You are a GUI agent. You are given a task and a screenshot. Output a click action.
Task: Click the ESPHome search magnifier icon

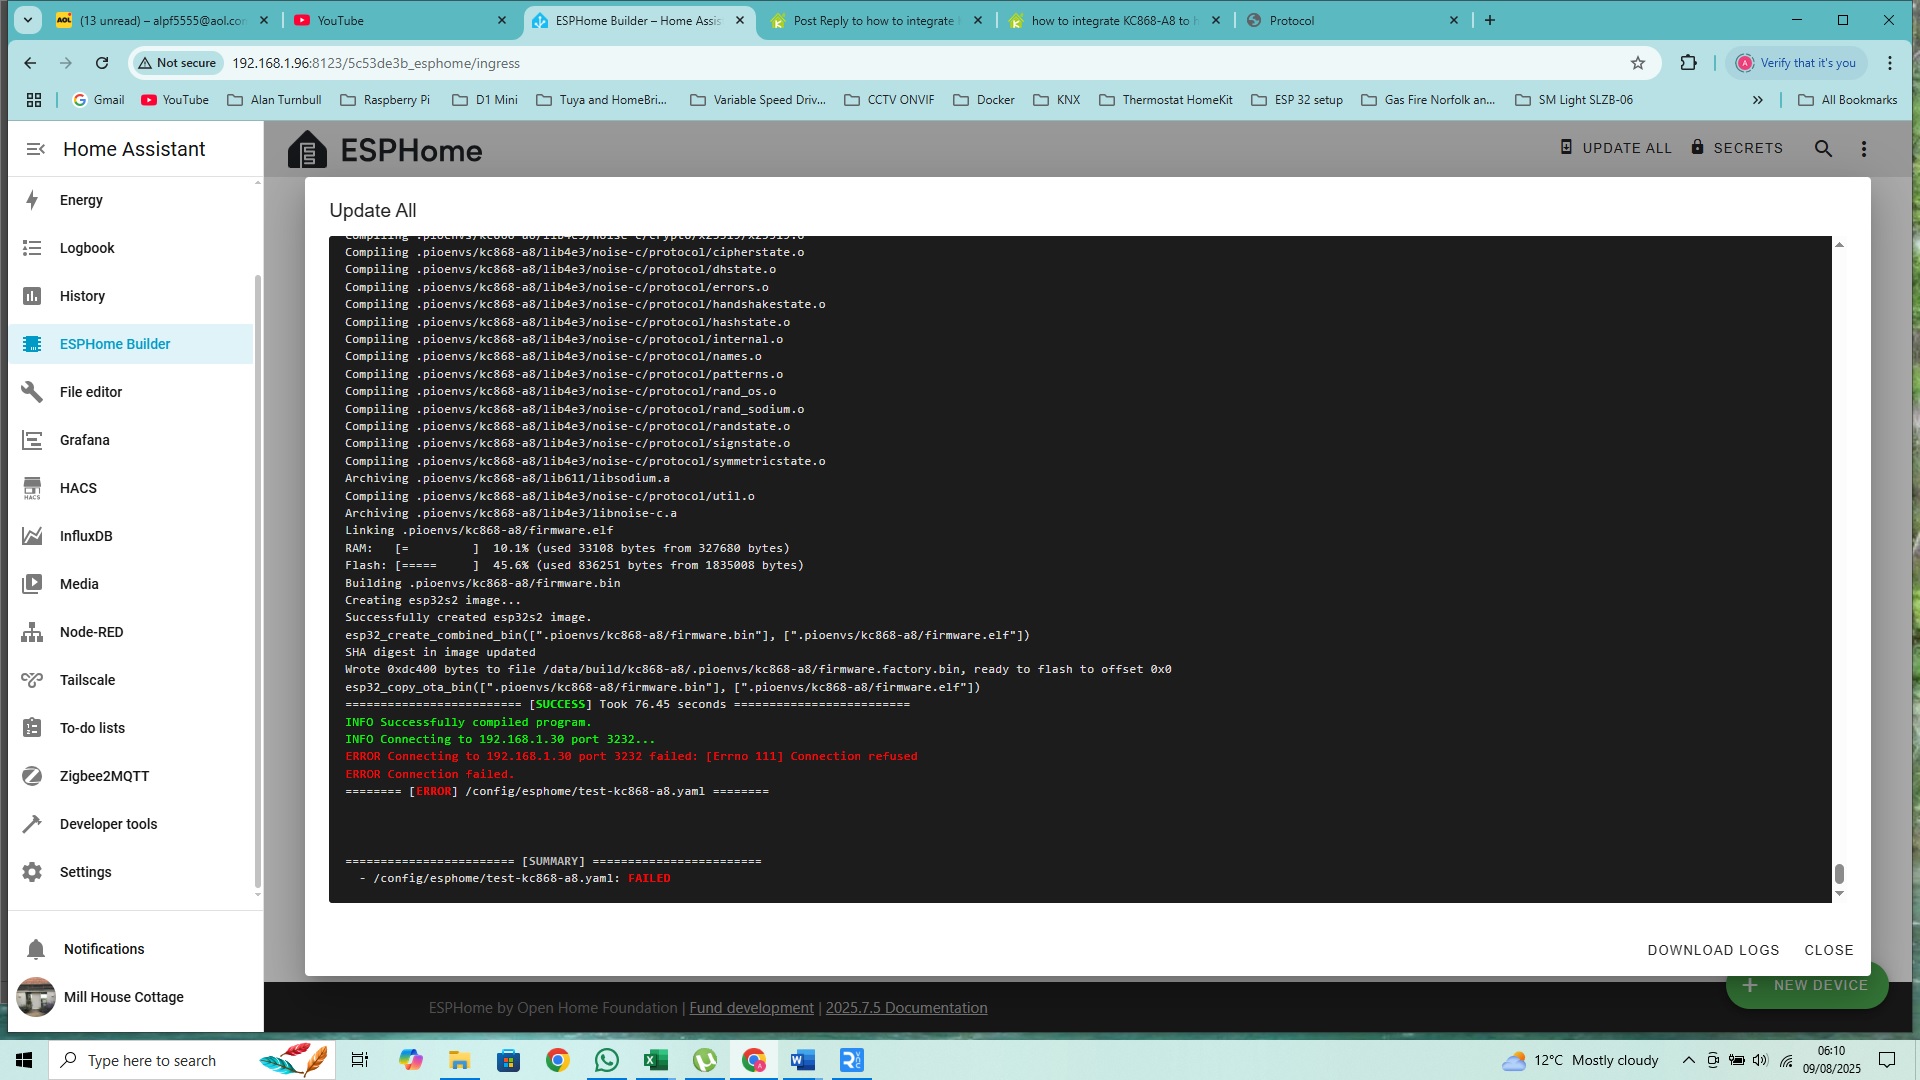point(1823,148)
